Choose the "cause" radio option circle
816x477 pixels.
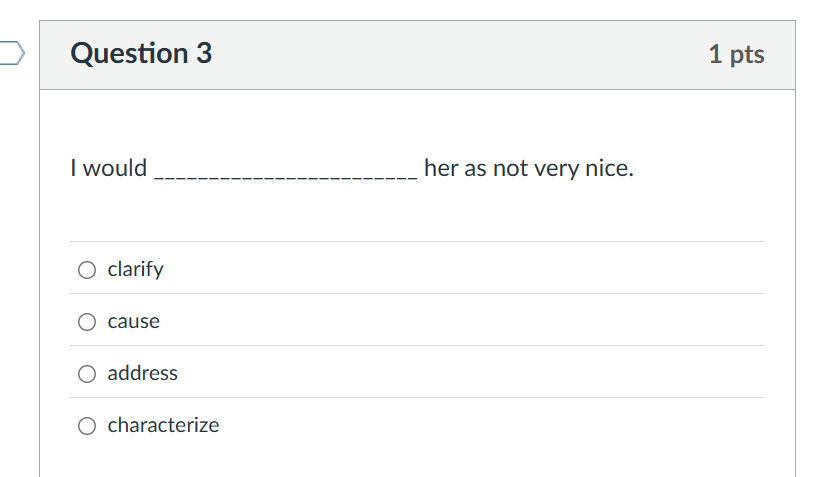[x=88, y=321]
